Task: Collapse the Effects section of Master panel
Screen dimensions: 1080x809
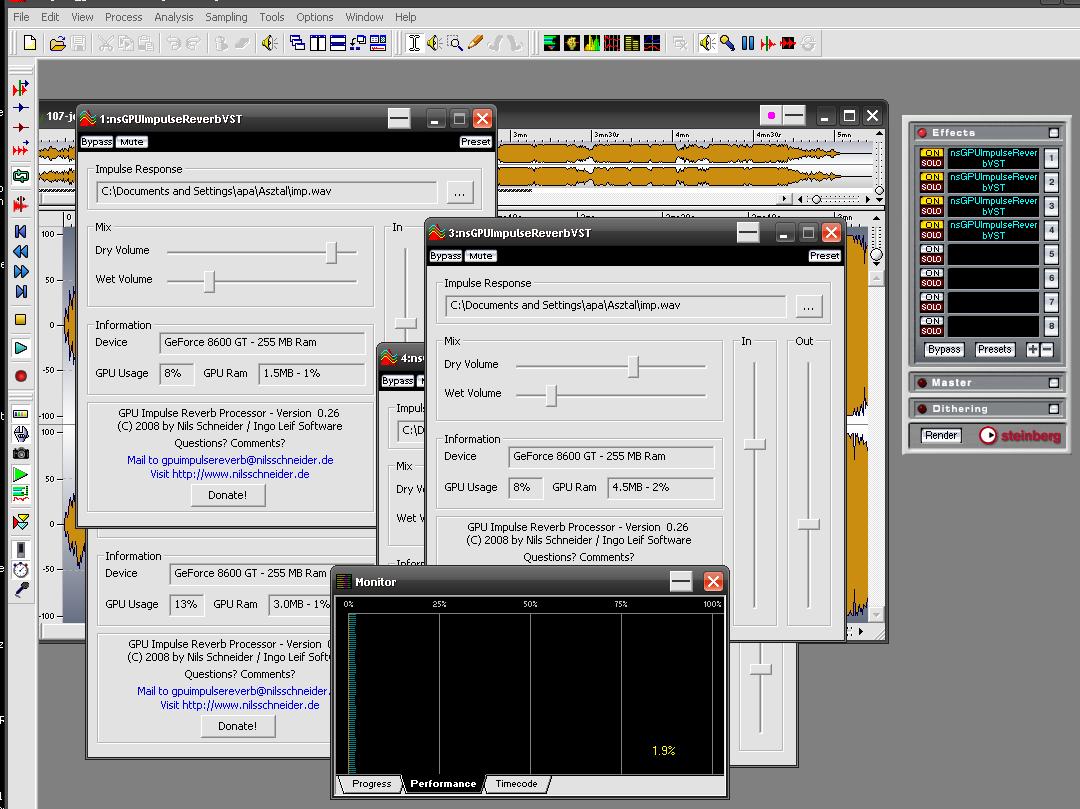Action: pos(1054,132)
